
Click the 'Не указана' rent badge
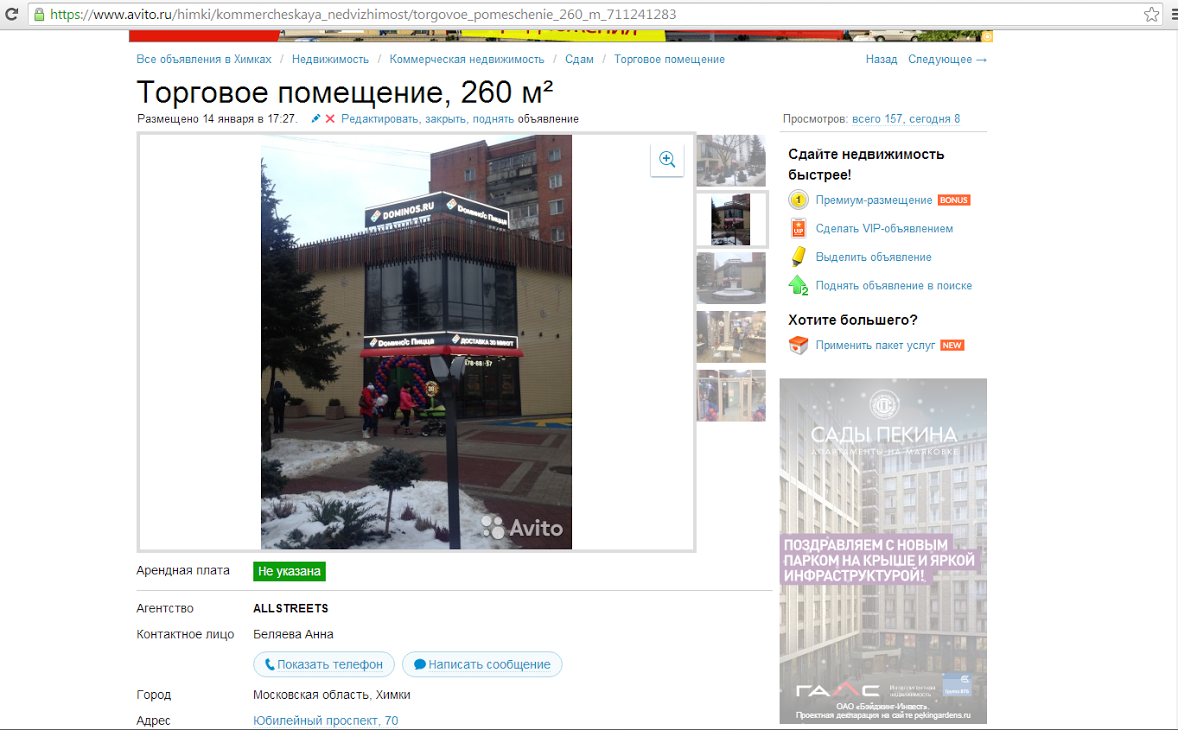click(x=289, y=572)
